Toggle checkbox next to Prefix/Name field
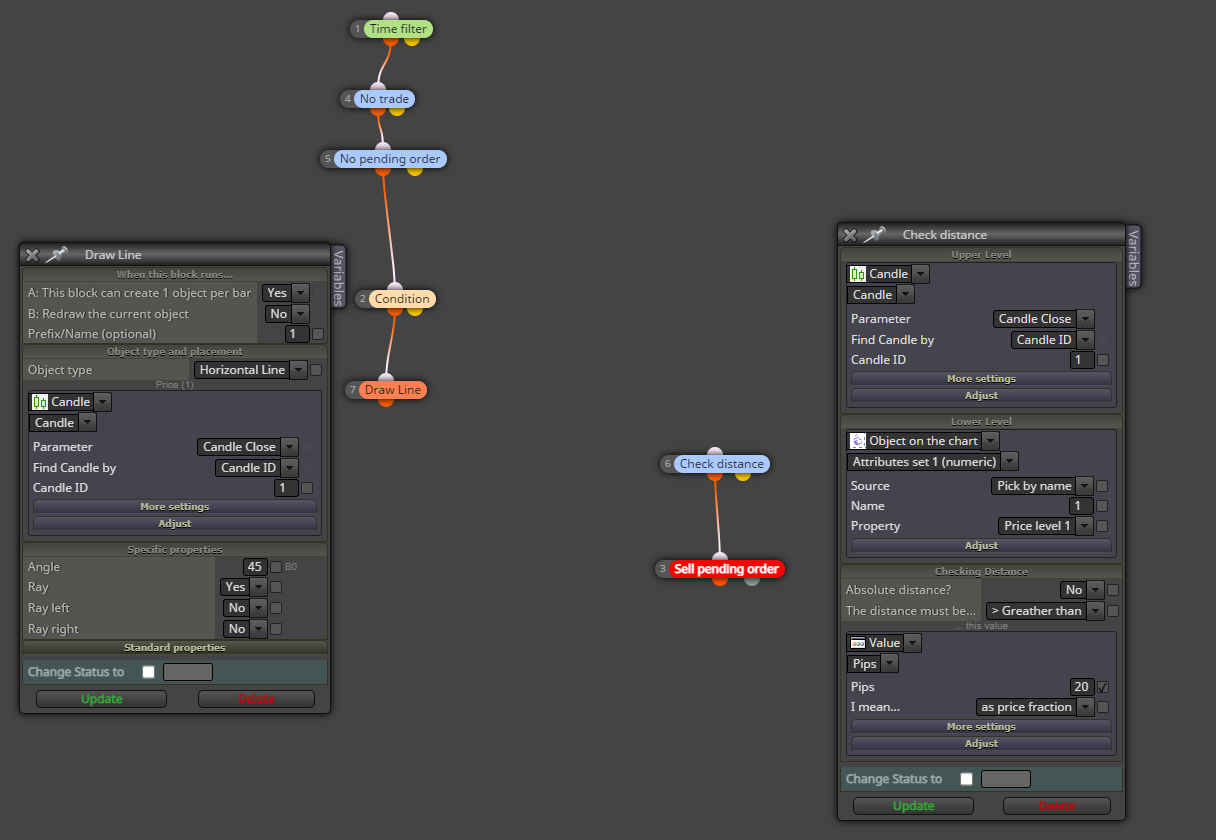The image size is (1220, 840). tap(318, 334)
